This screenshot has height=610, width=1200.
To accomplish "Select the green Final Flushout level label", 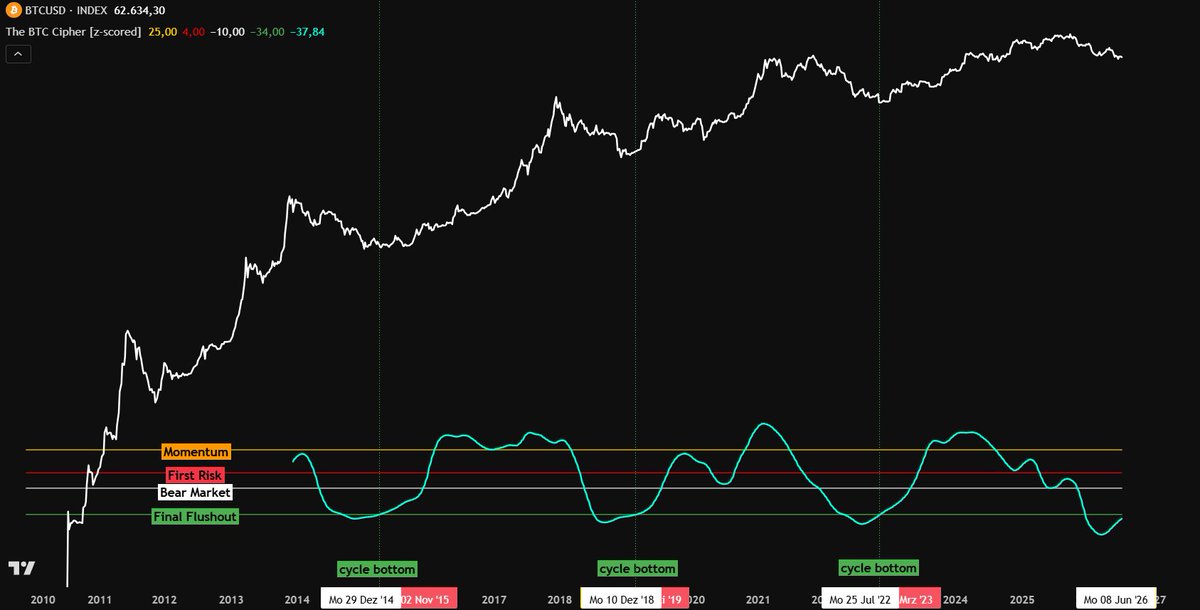I will [195, 517].
